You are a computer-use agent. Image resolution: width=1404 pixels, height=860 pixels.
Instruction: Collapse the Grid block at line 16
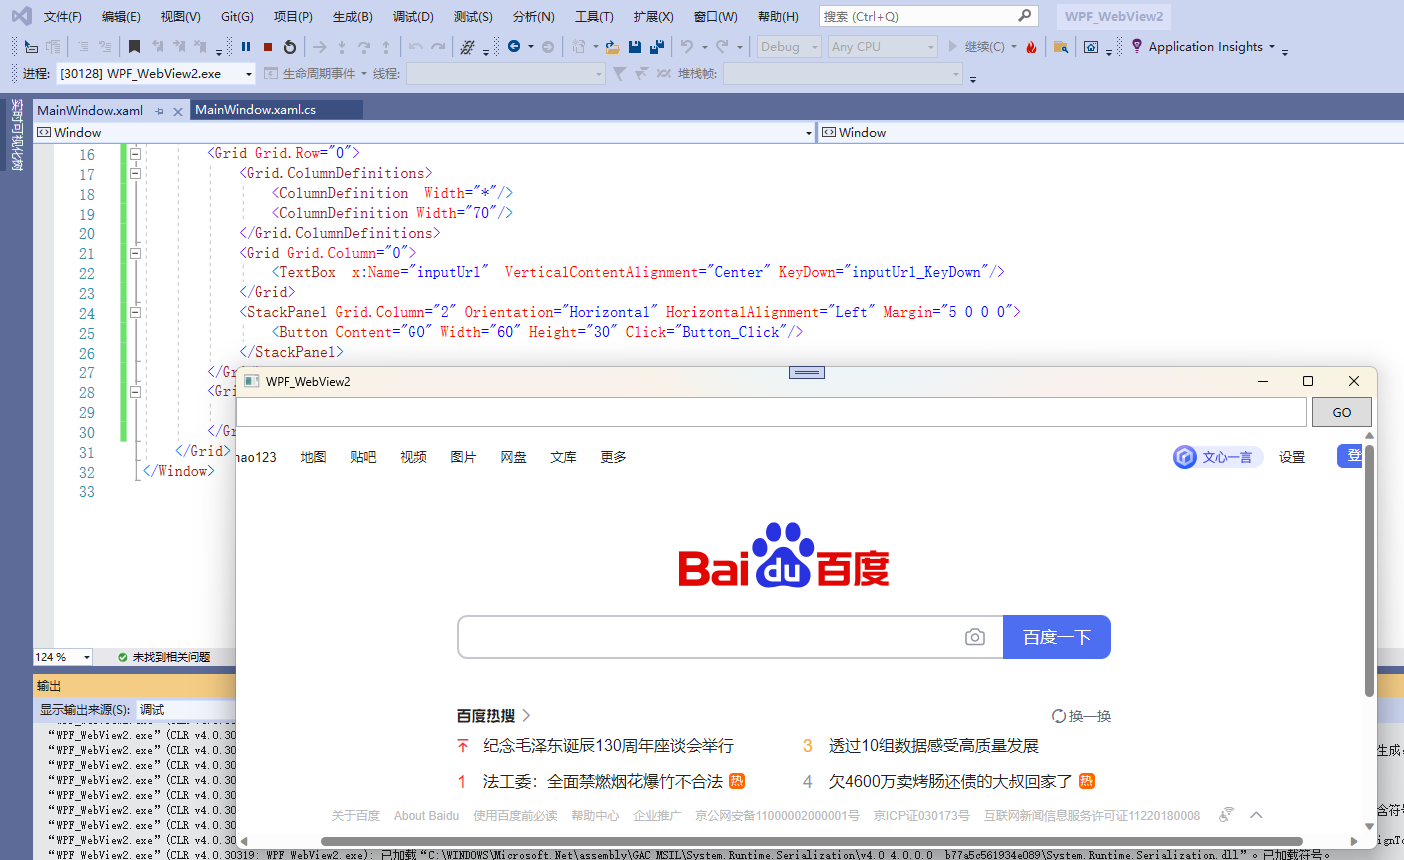pos(135,153)
